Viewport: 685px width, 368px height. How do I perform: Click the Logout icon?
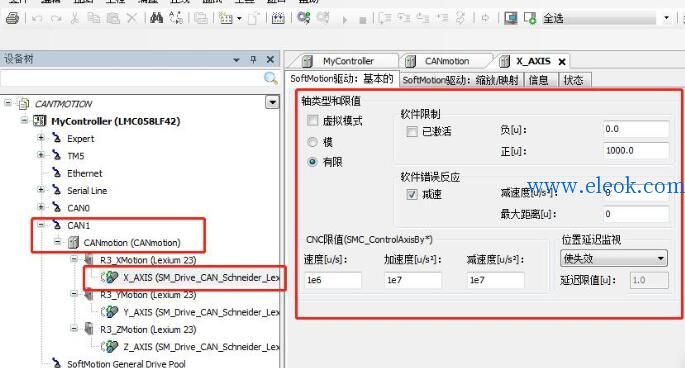(323, 18)
